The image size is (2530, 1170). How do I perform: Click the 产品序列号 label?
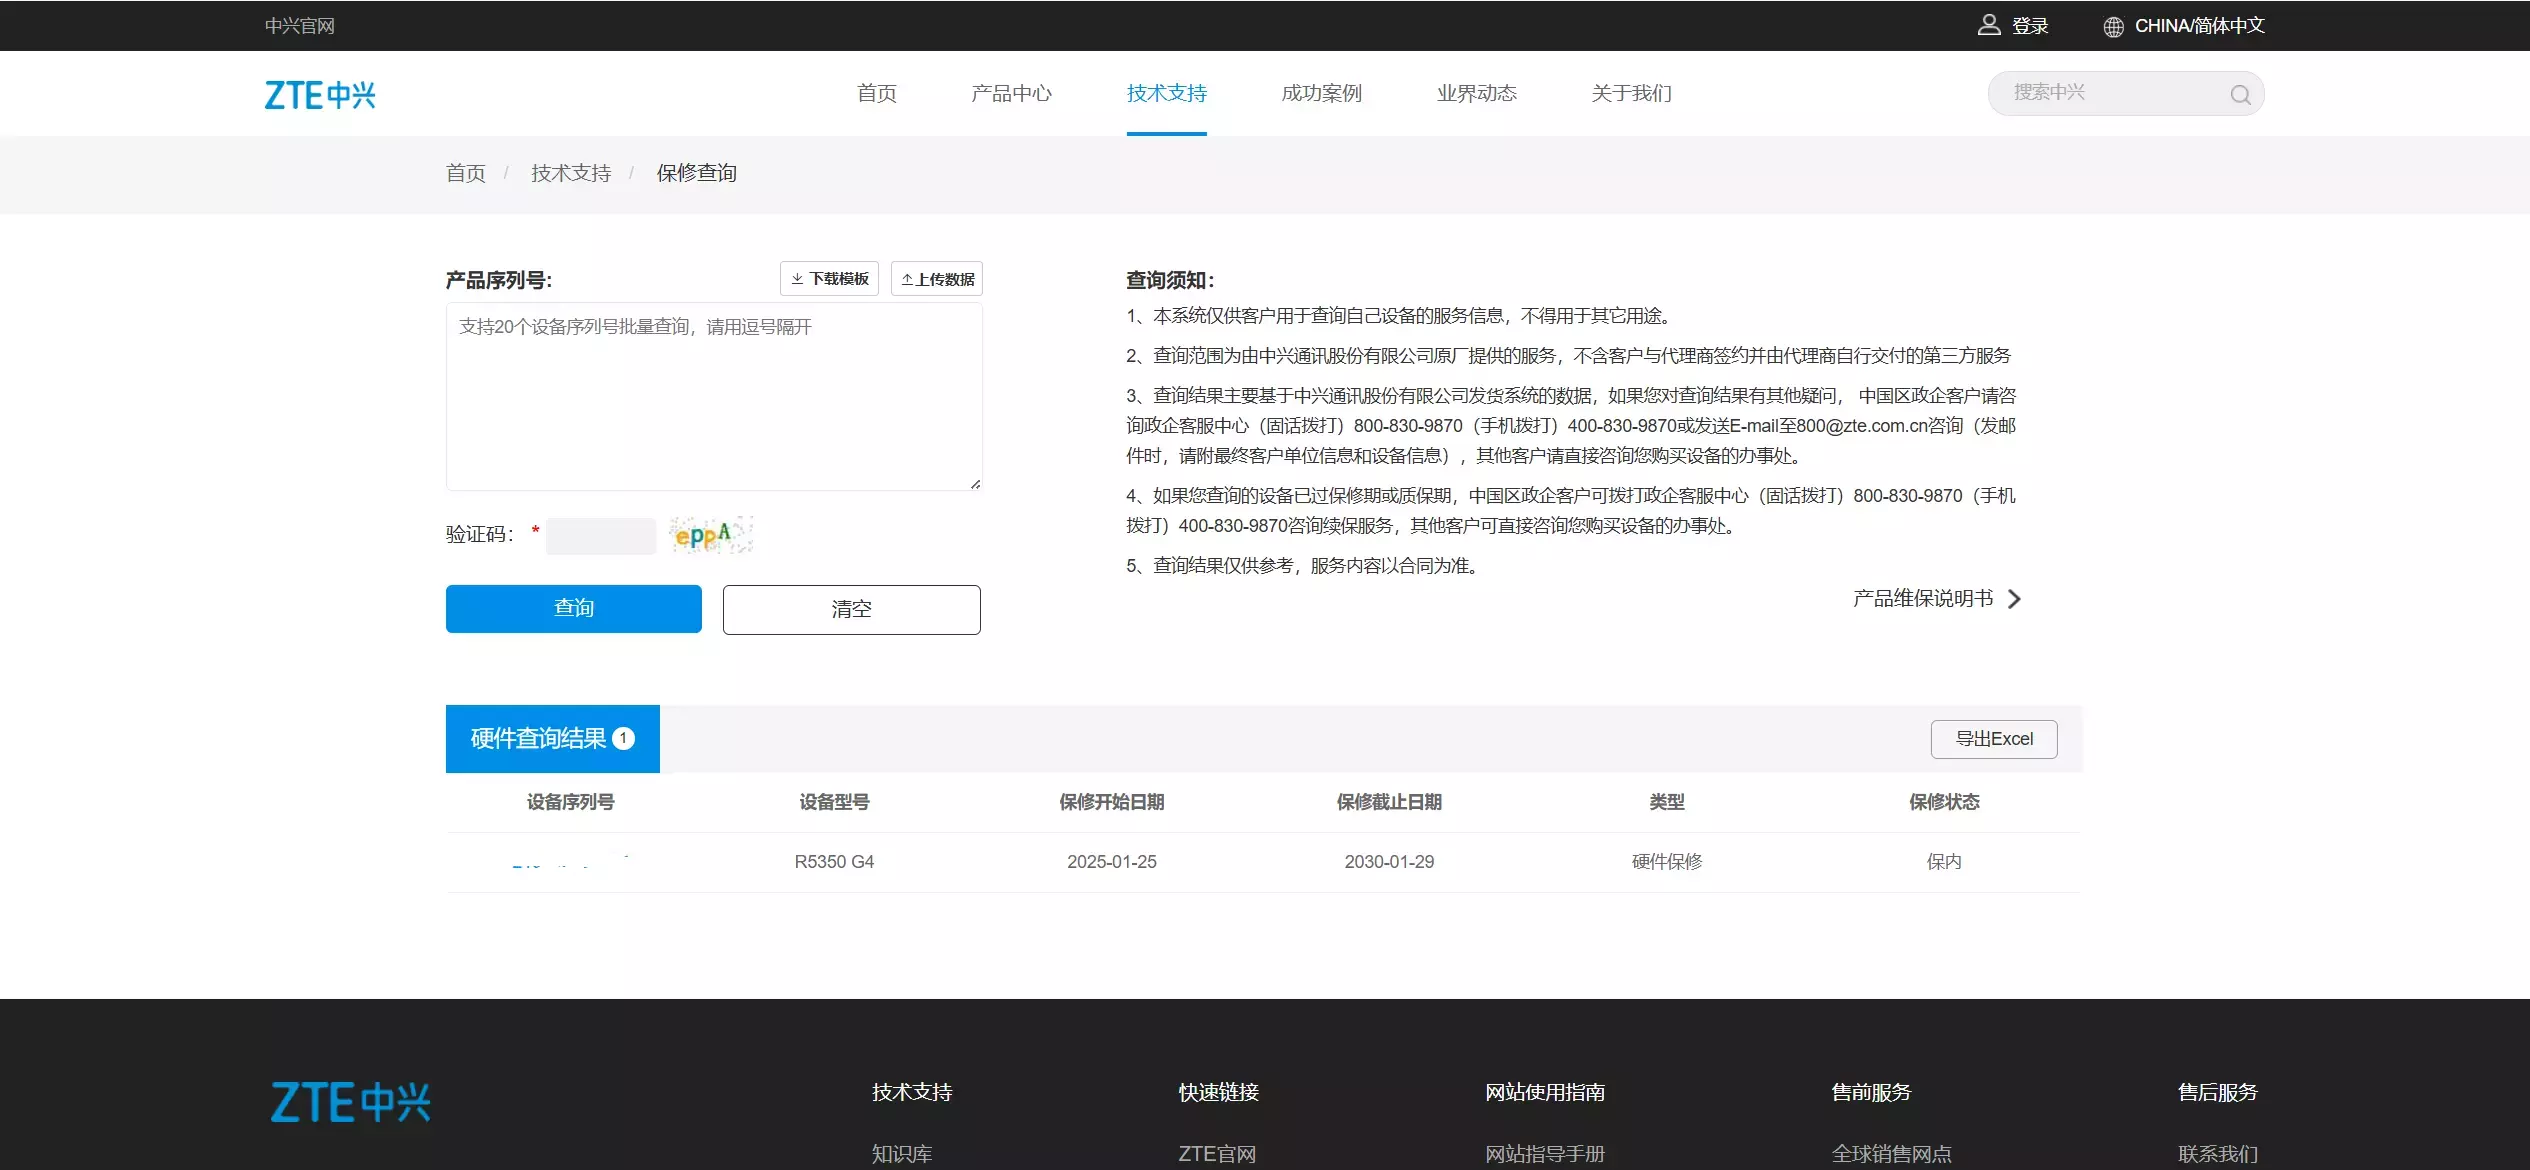(498, 280)
